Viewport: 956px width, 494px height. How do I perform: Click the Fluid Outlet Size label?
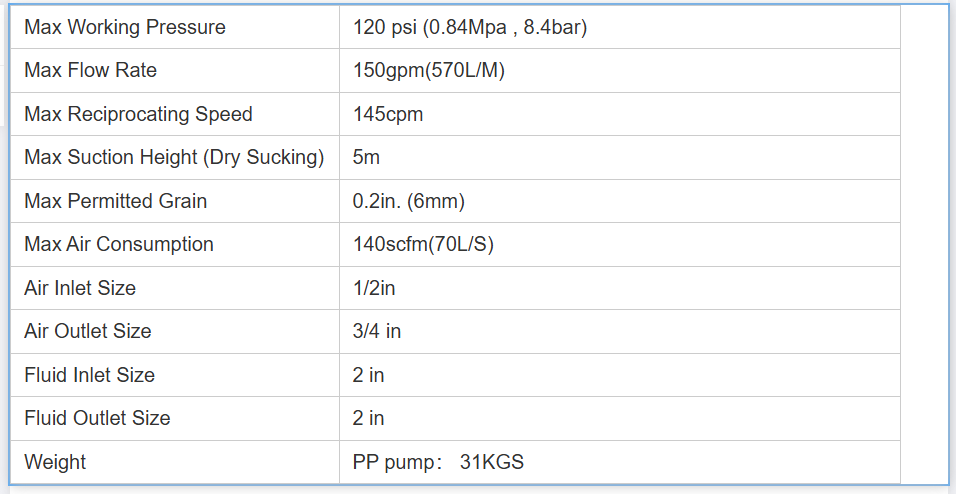97,418
